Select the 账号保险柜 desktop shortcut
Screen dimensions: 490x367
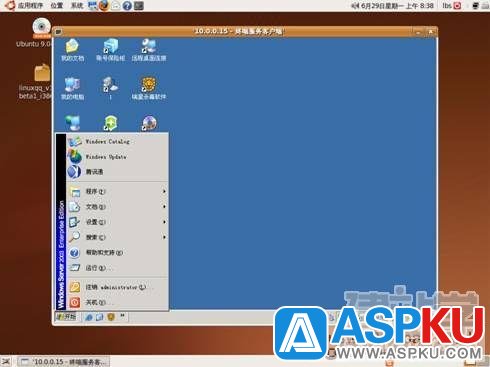[110, 50]
